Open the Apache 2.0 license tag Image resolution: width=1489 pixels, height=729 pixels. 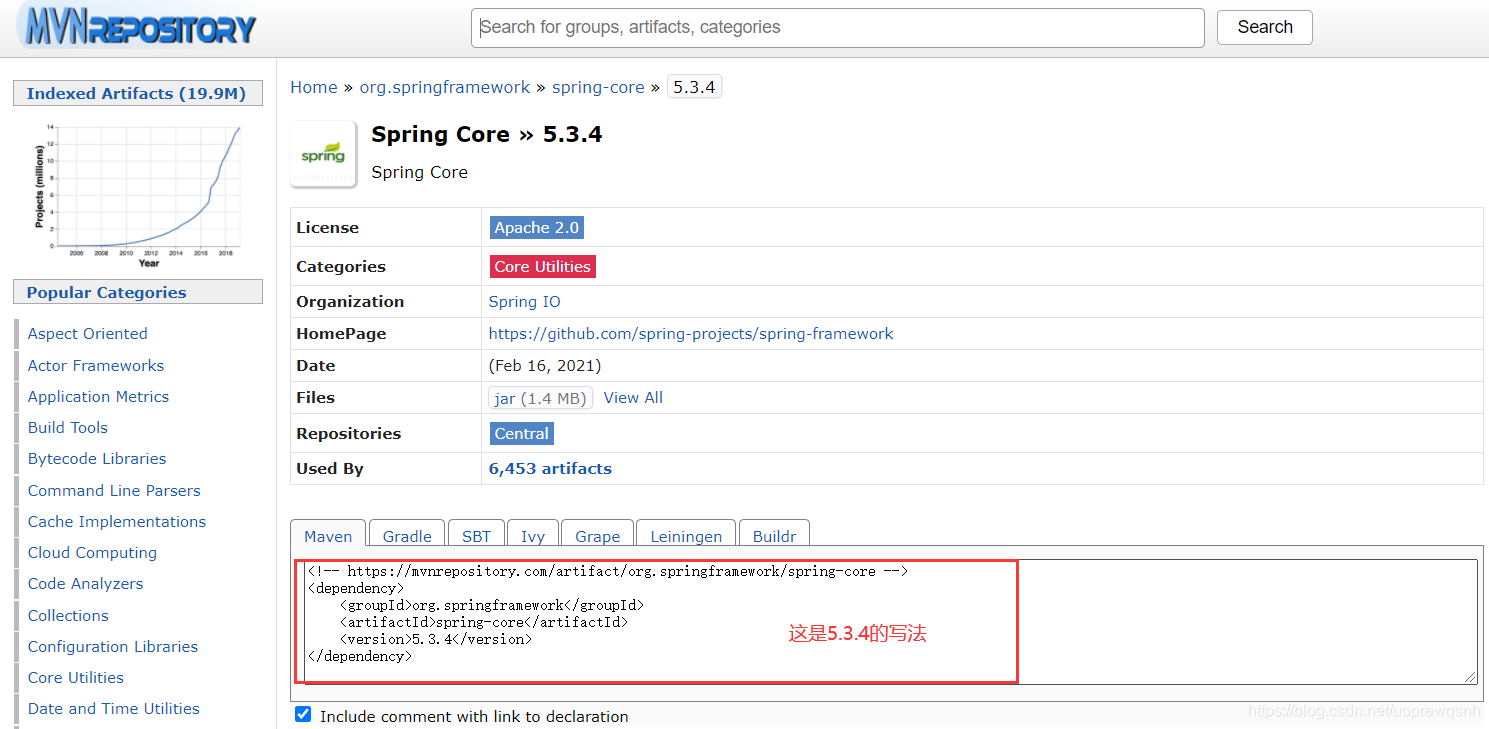[x=536, y=228]
